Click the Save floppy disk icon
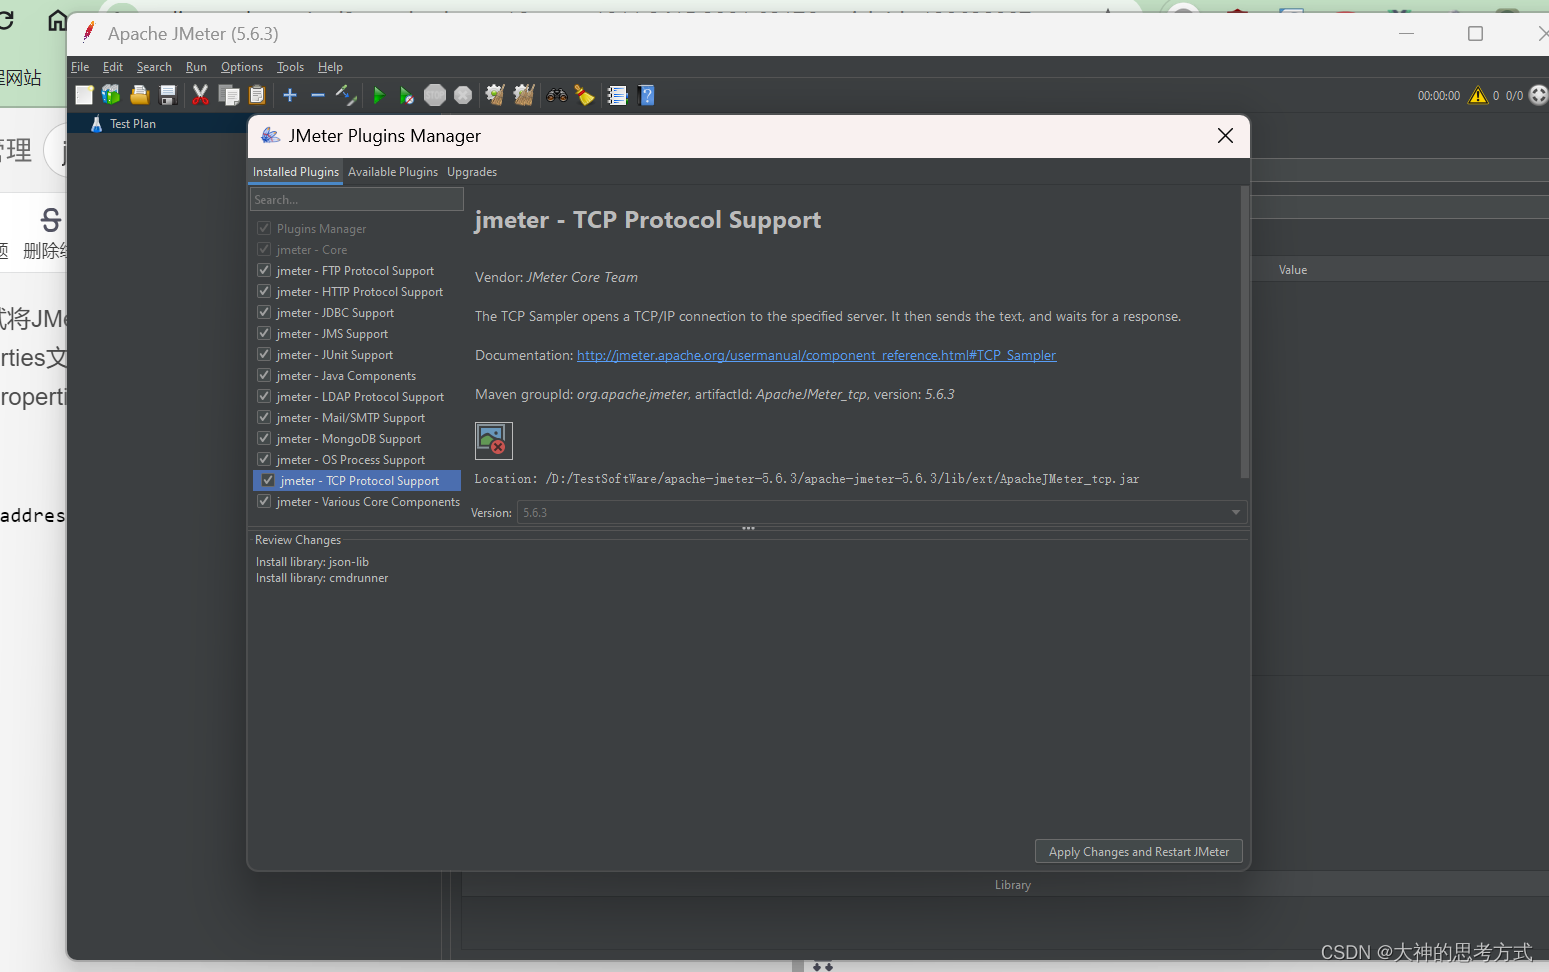 coord(168,95)
